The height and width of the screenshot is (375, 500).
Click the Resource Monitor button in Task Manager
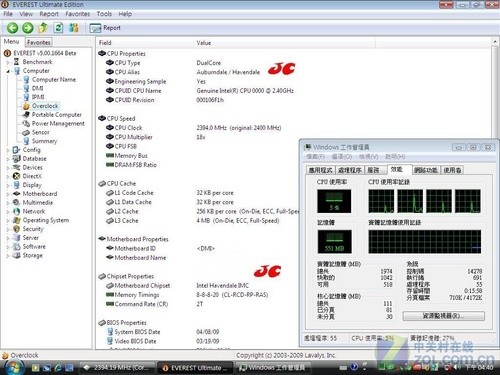tap(443, 316)
